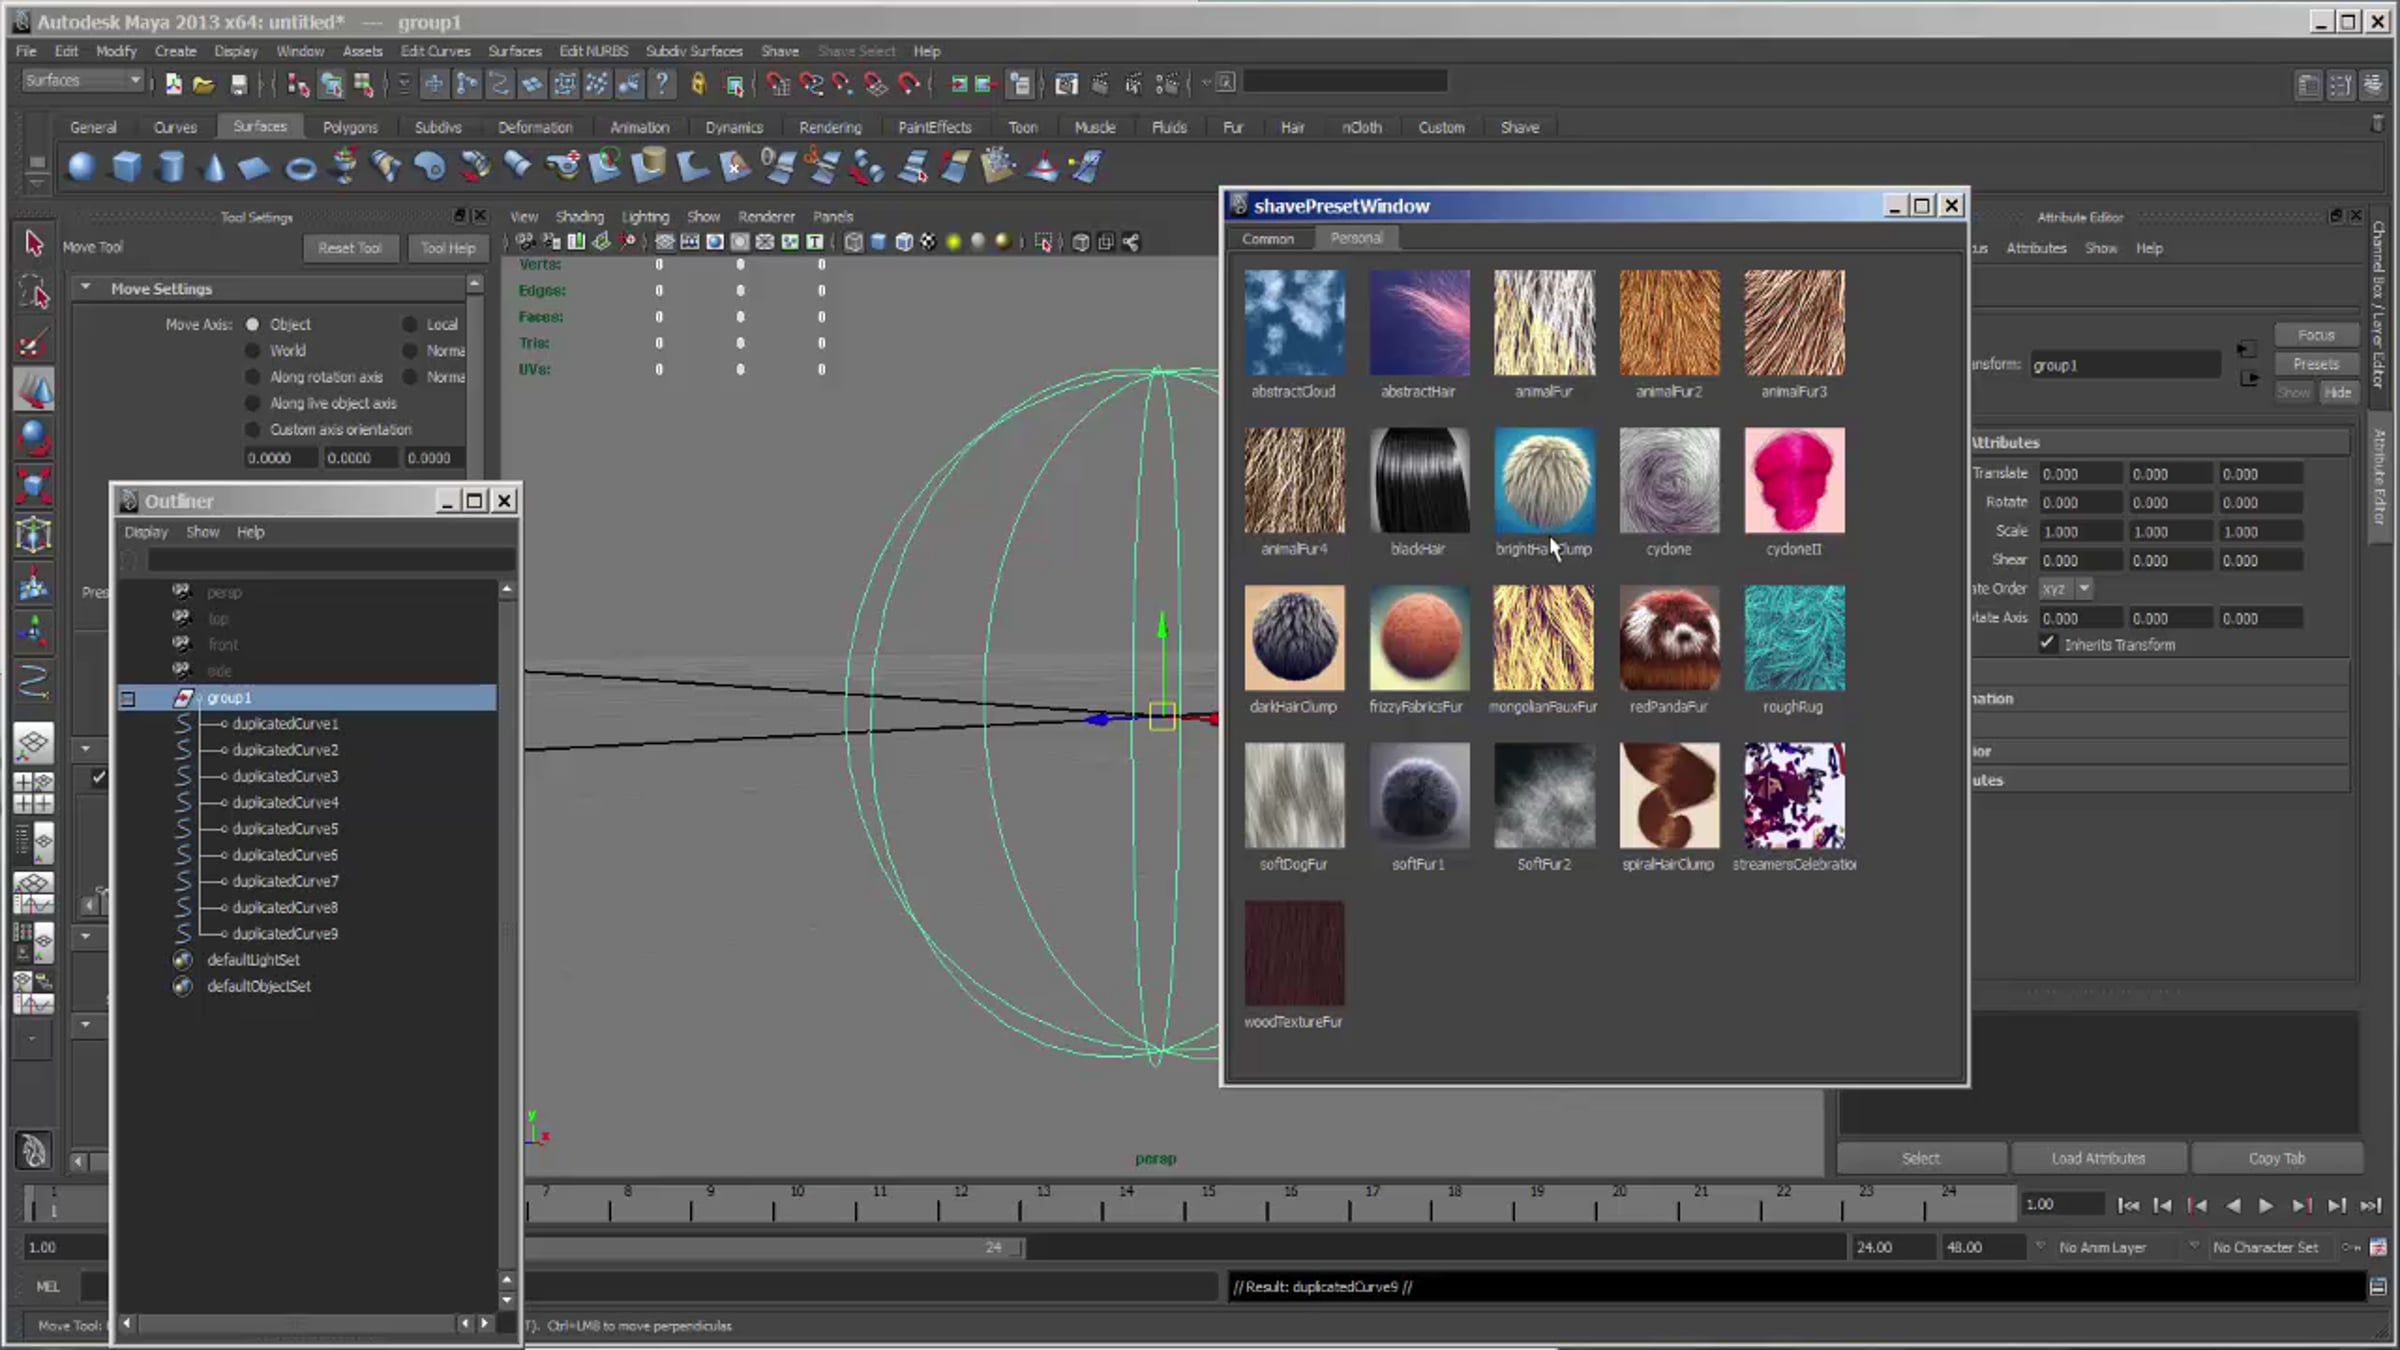The image size is (2400, 1350).
Task: Select the Local move axis option
Action: pyautogui.click(x=410, y=325)
